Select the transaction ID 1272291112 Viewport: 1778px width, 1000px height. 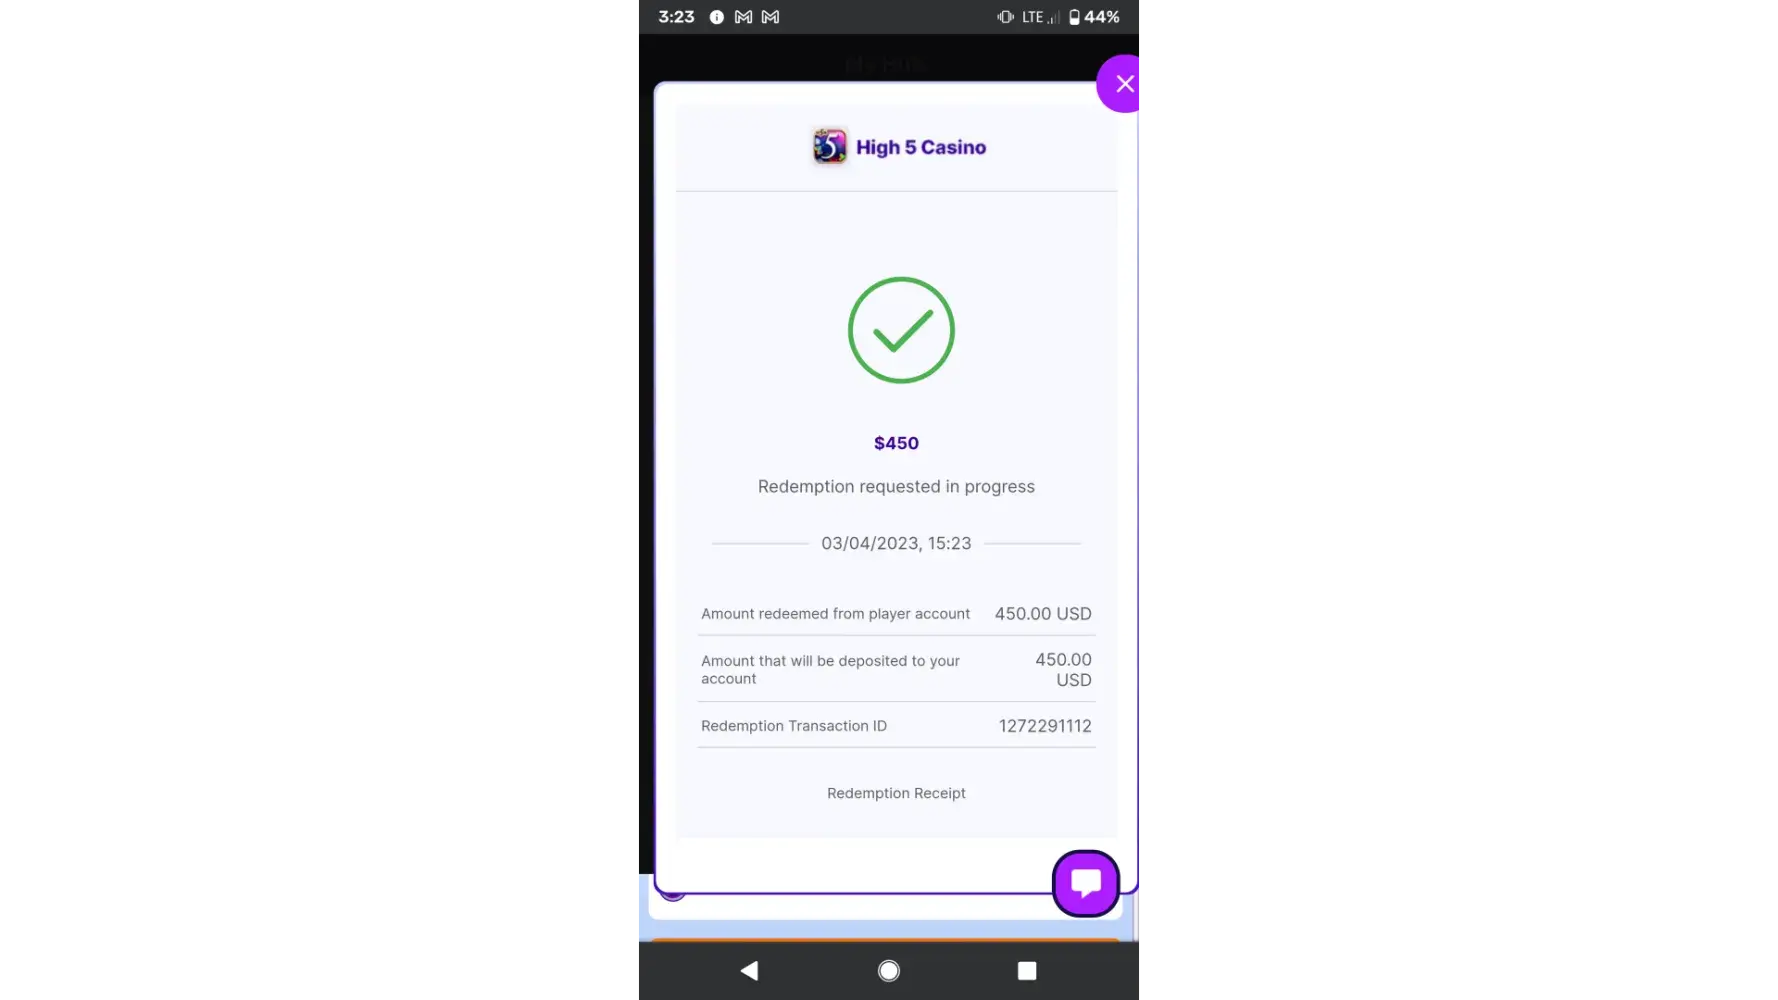click(x=1045, y=726)
